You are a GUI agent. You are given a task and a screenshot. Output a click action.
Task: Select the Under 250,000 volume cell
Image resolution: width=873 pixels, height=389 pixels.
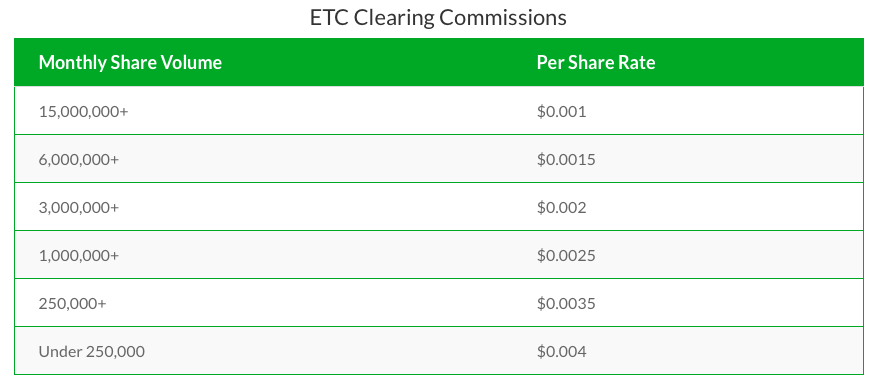92,351
